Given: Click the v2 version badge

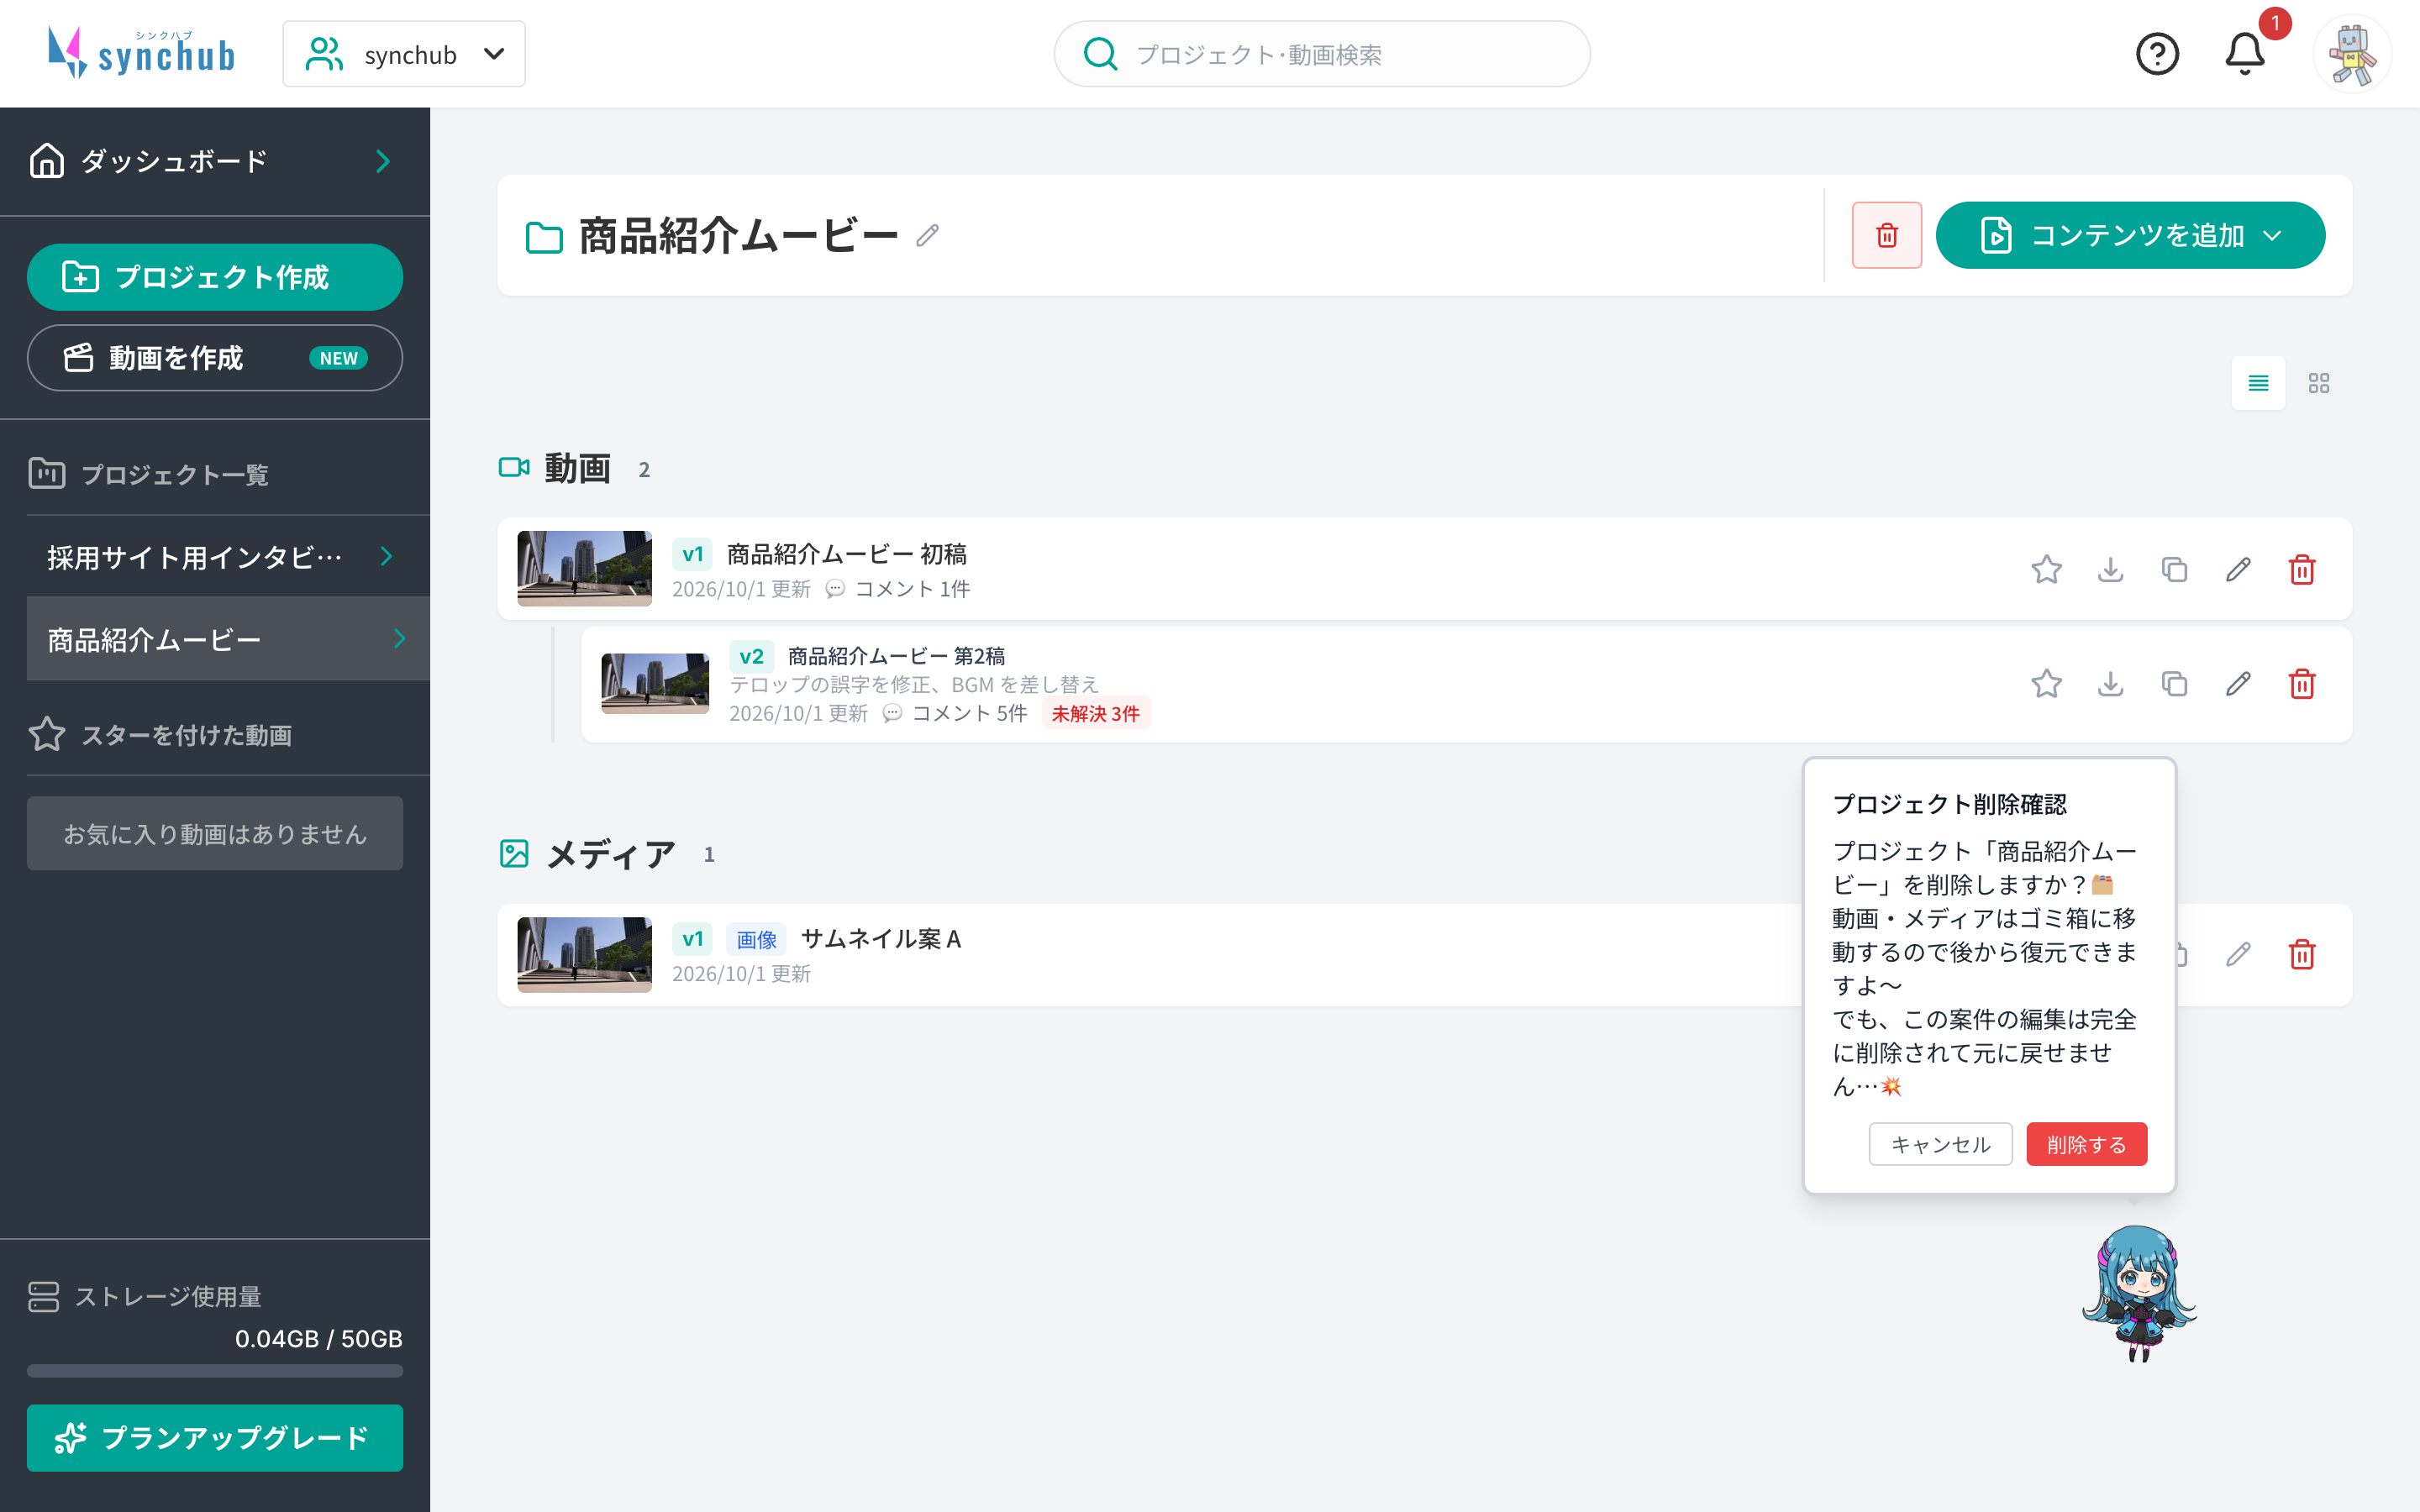Looking at the screenshot, I should [751, 656].
